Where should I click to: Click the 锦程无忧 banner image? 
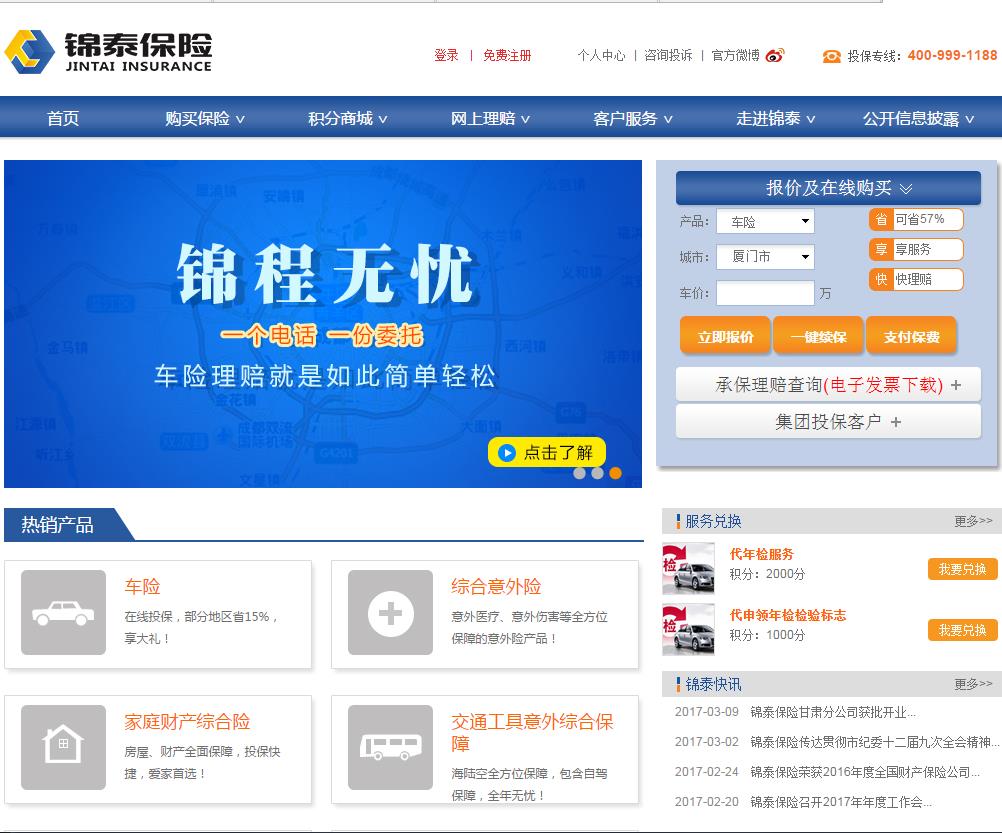pyautogui.click(x=323, y=324)
